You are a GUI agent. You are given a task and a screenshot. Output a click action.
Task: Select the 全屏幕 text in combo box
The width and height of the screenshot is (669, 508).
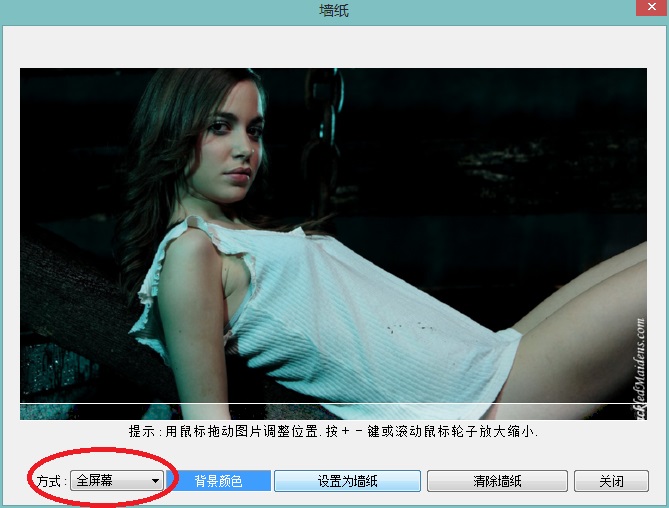95,481
